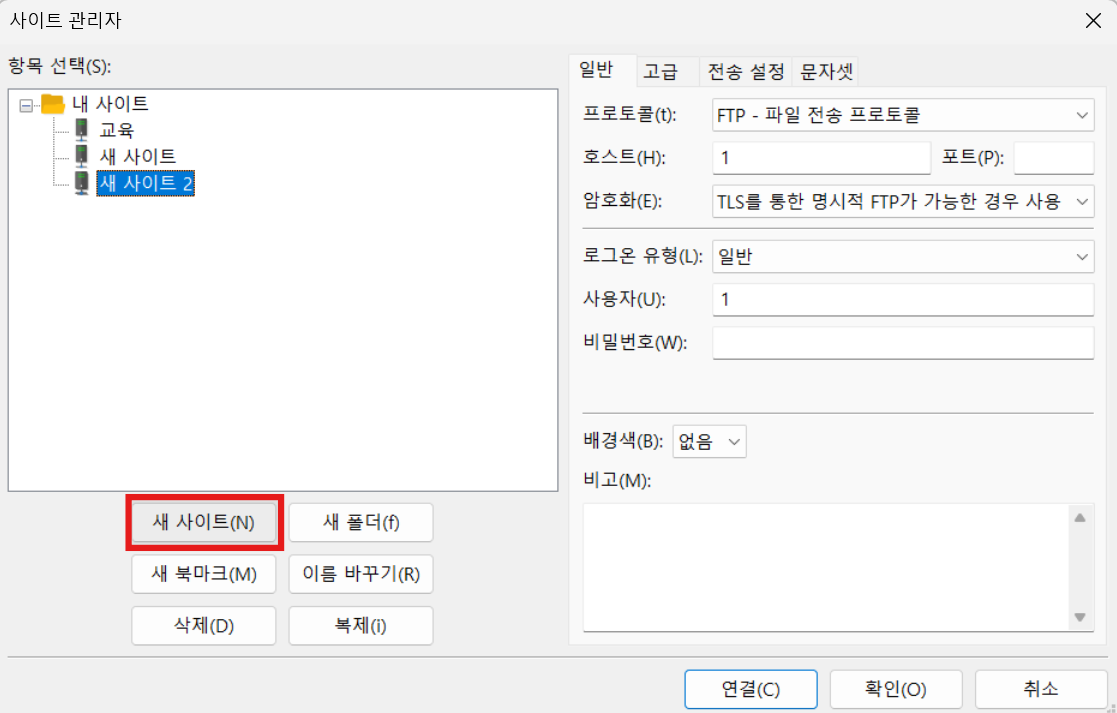Click the server icon next to 교육
The image size is (1117, 713).
[x=79, y=128]
